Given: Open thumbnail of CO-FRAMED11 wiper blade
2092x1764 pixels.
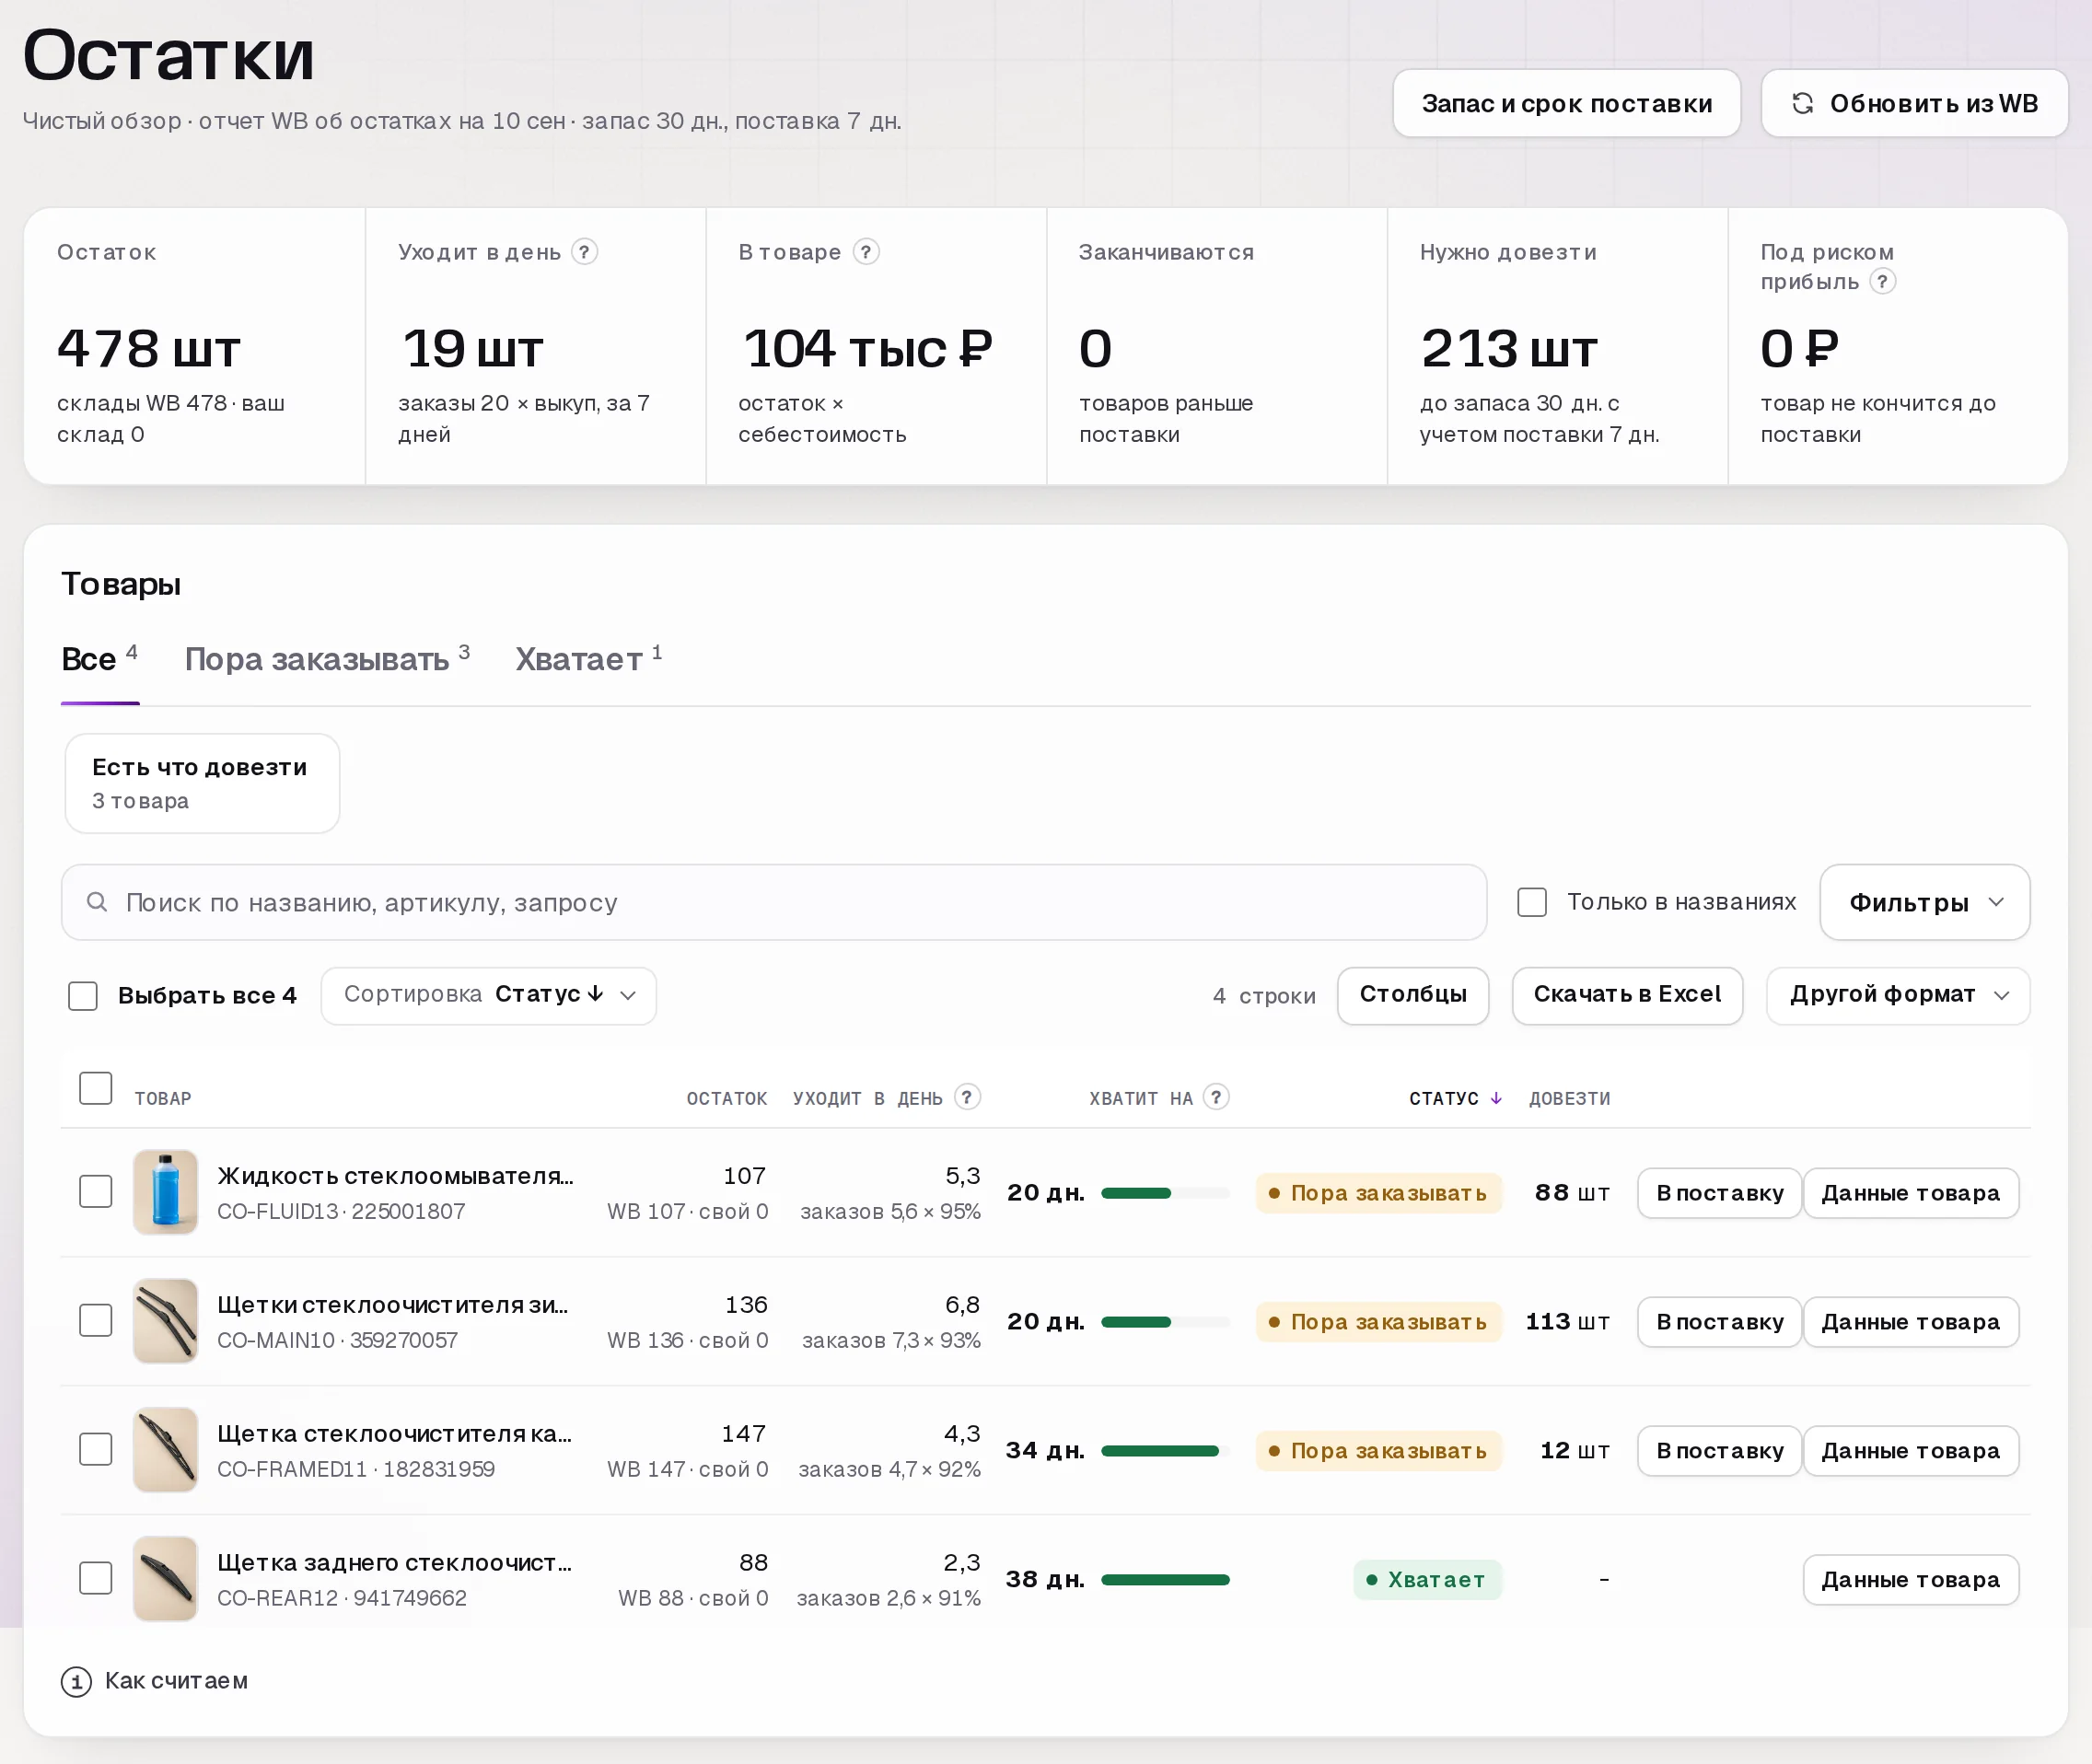Looking at the screenshot, I should pos(166,1450).
